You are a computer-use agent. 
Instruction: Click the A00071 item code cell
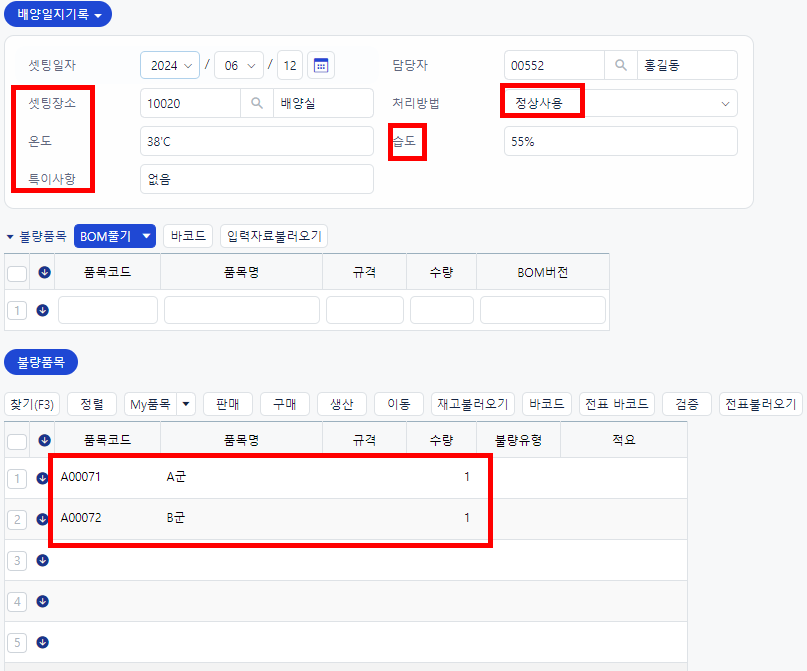point(108,477)
